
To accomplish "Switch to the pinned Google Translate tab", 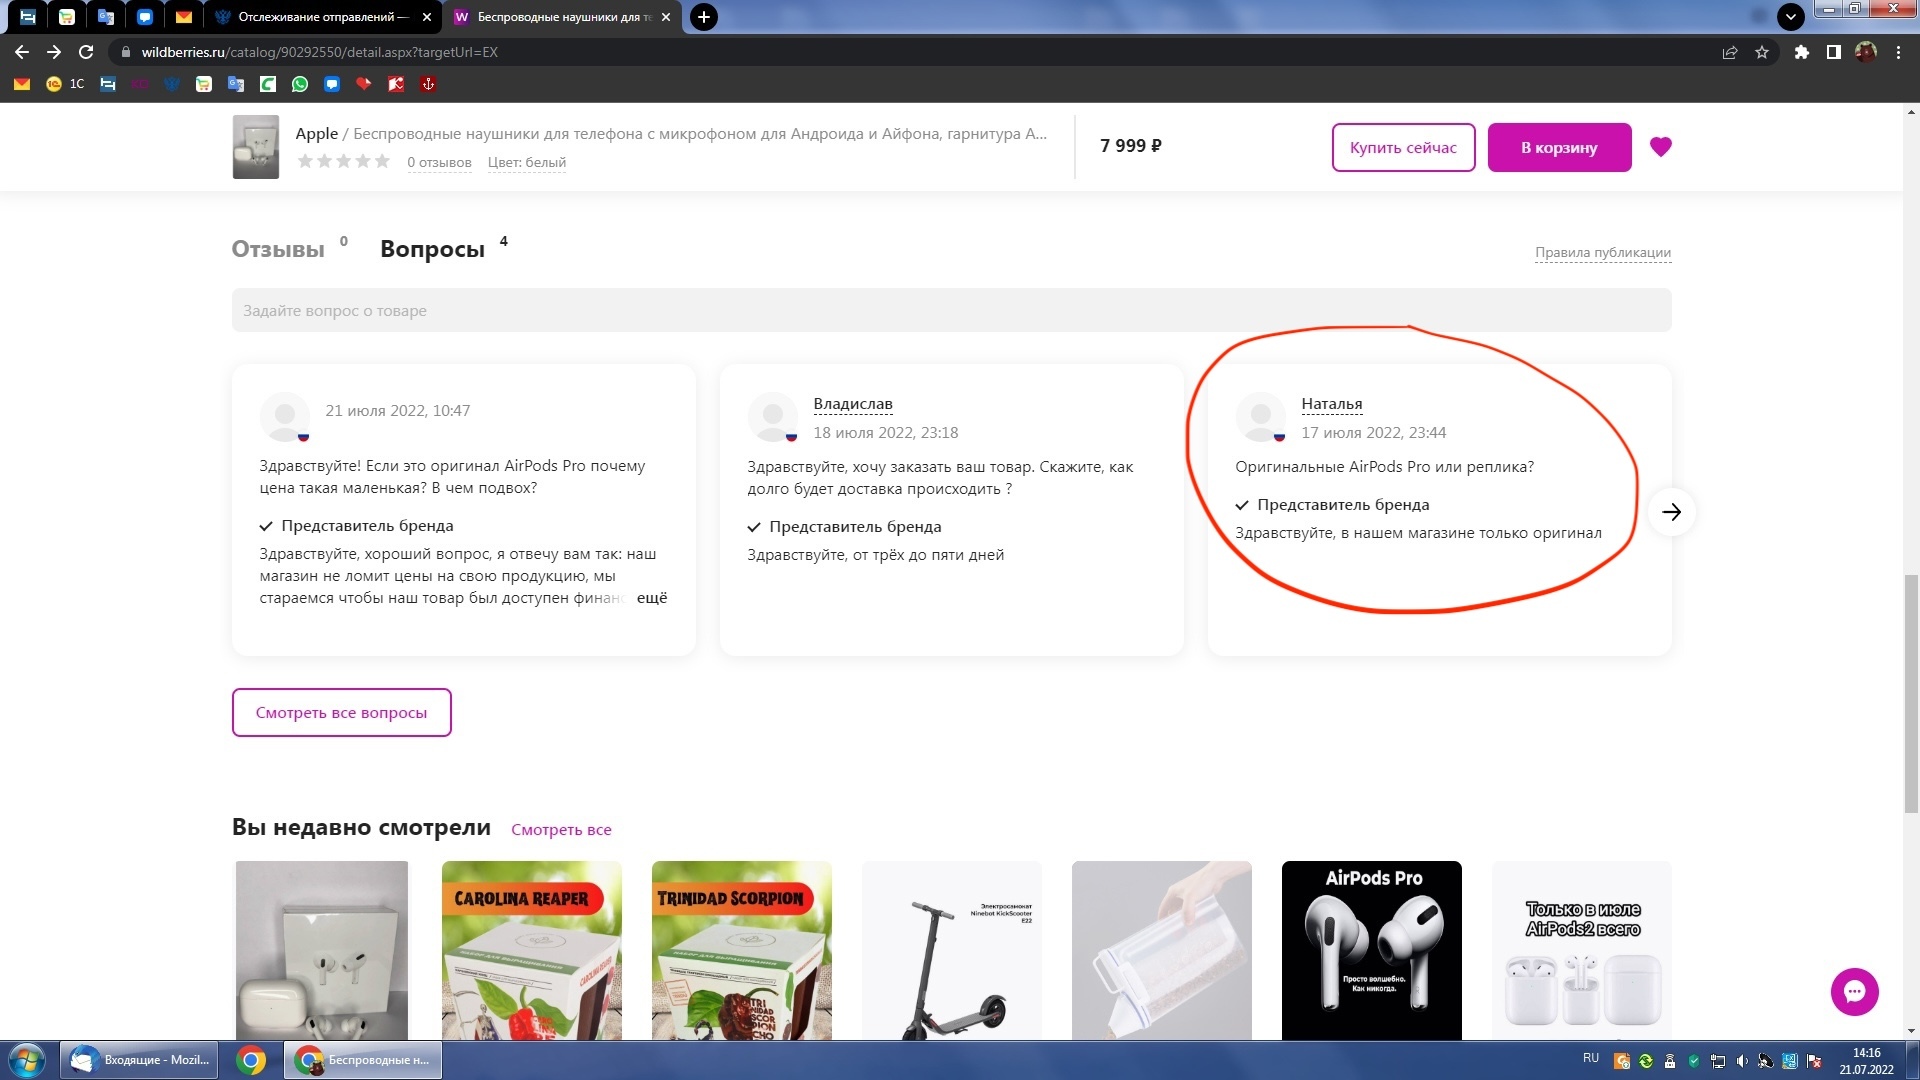I will pyautogui.click(x=106, y=17).
